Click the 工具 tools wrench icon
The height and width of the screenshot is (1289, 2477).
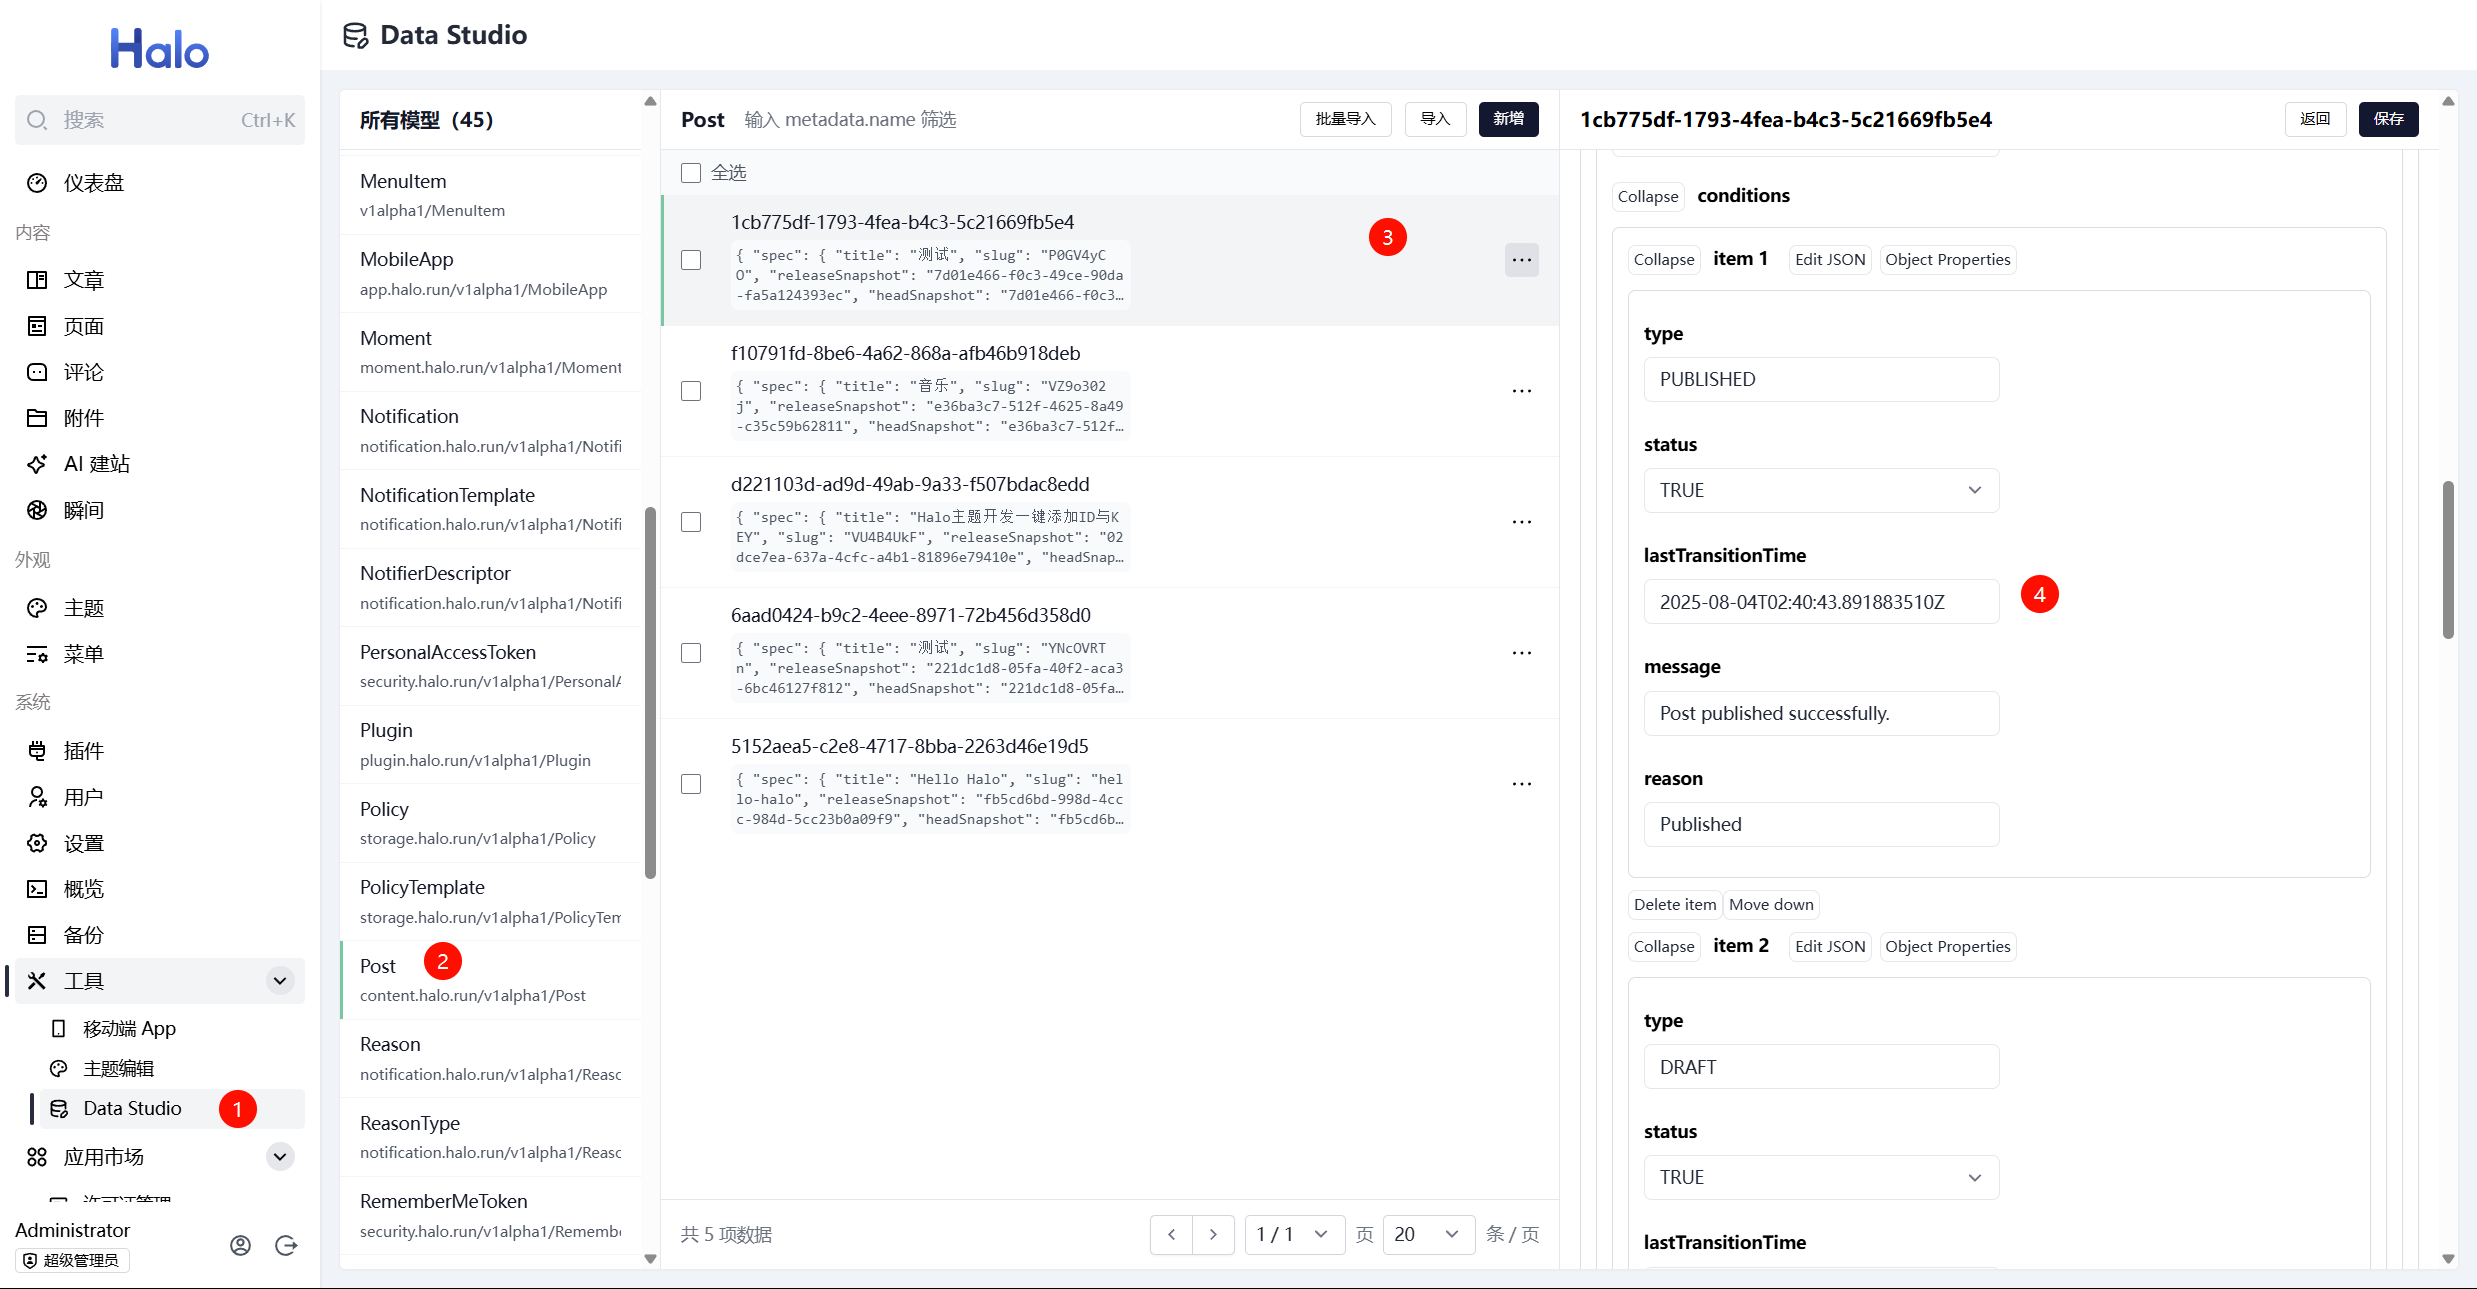37,981
